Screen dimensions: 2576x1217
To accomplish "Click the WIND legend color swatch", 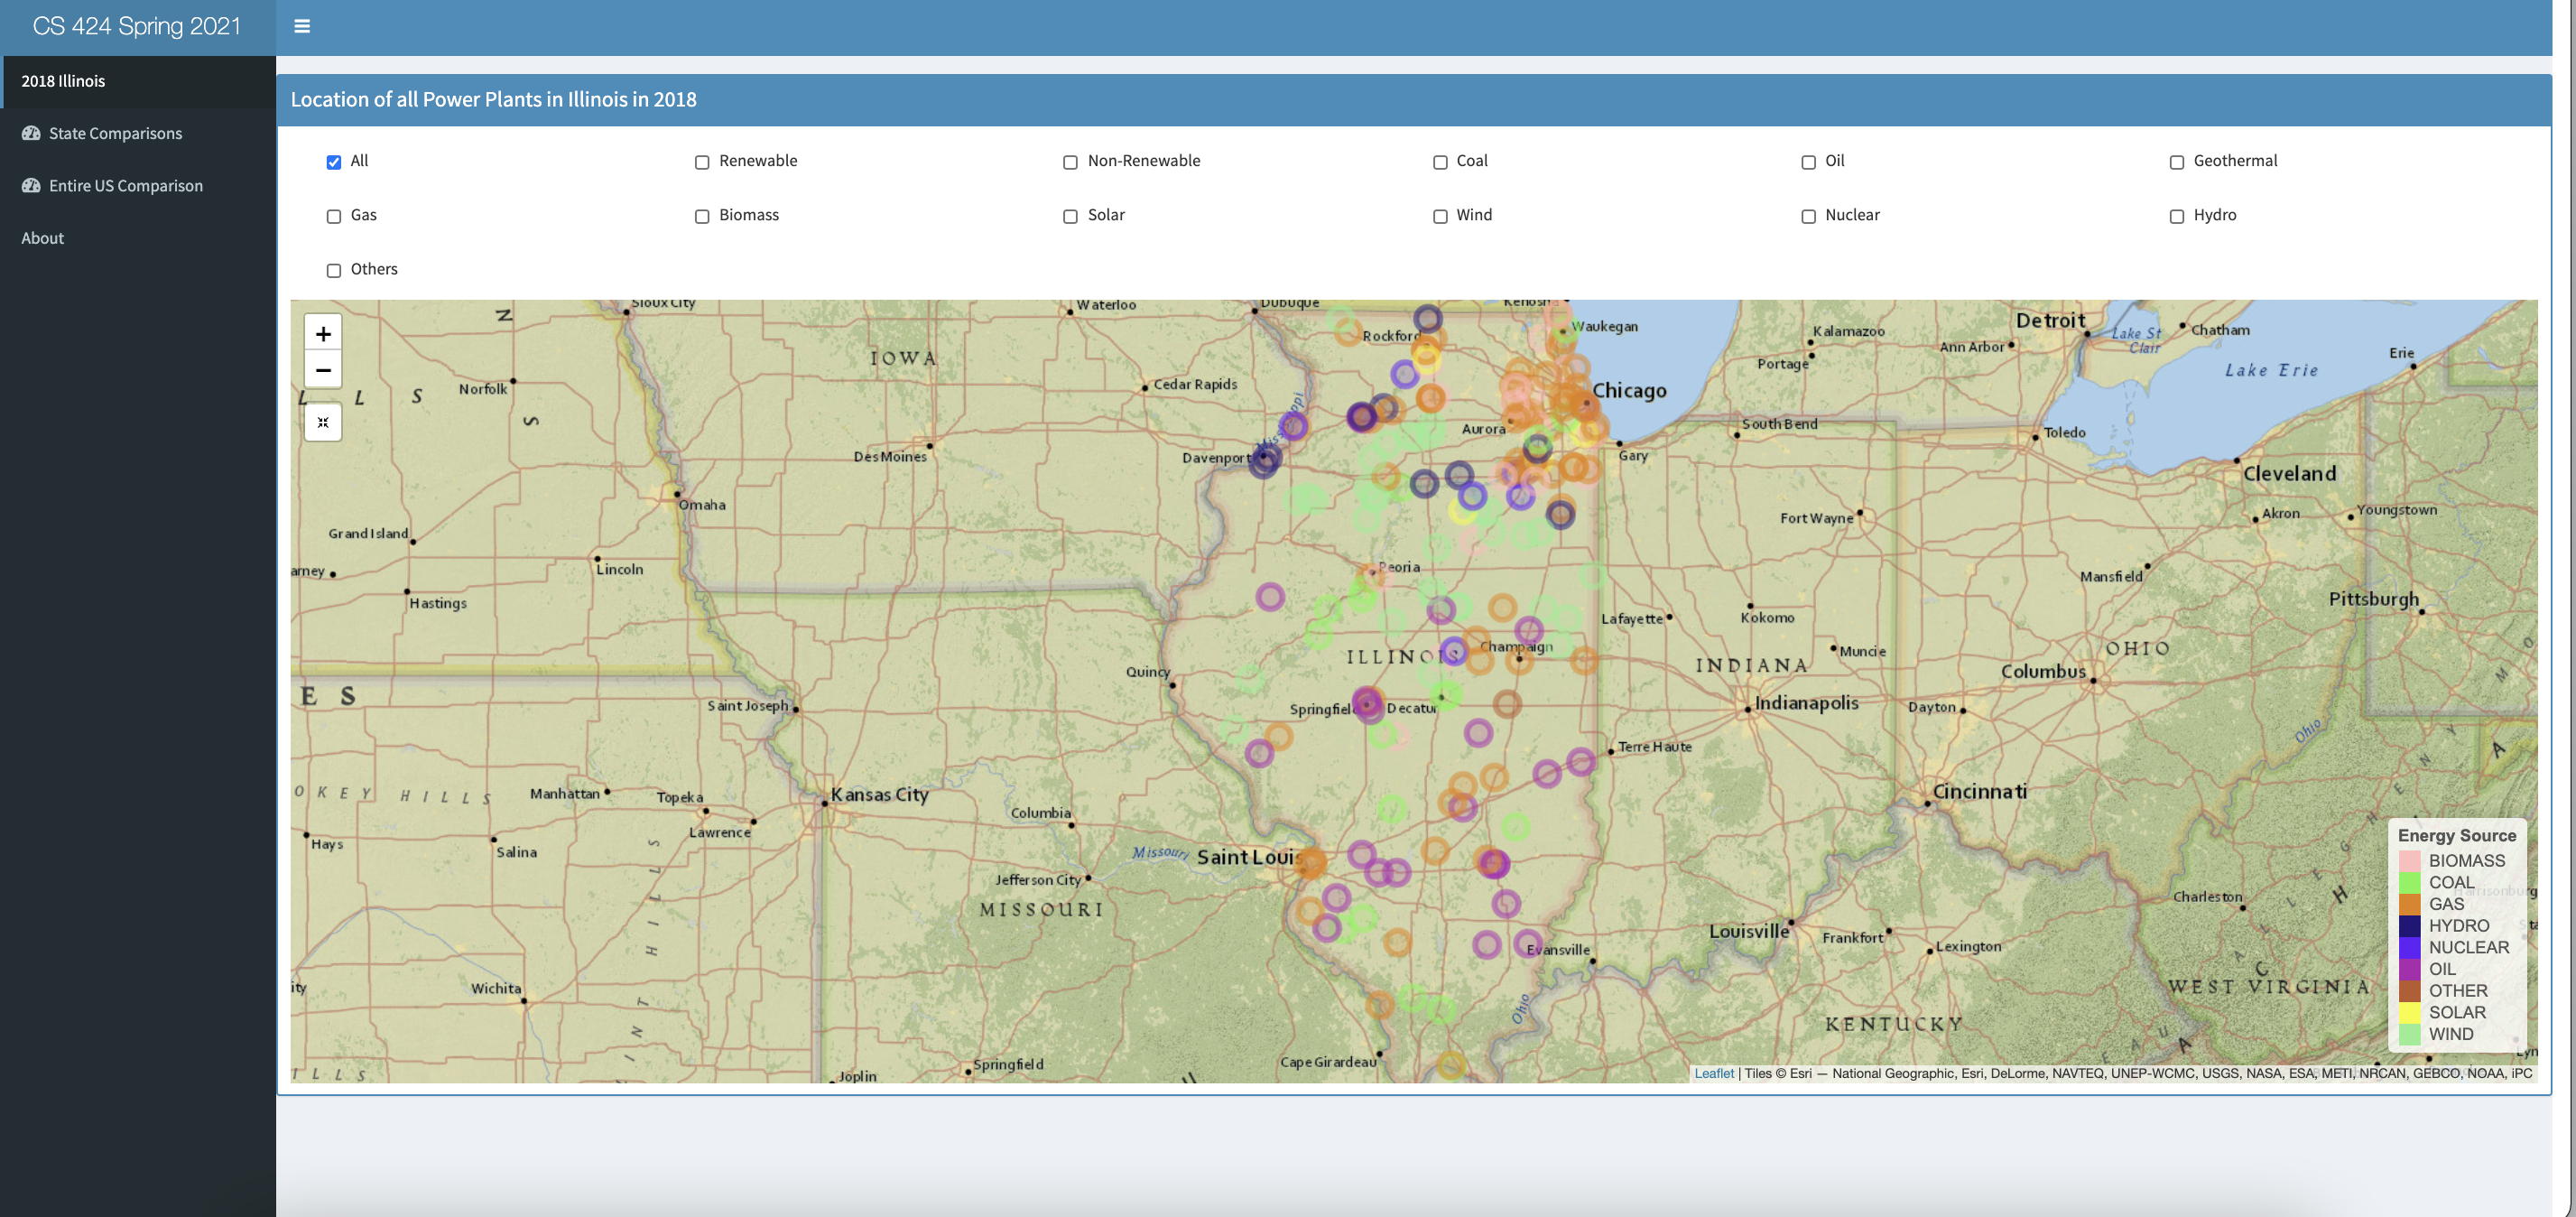I will [2410, 1034].
